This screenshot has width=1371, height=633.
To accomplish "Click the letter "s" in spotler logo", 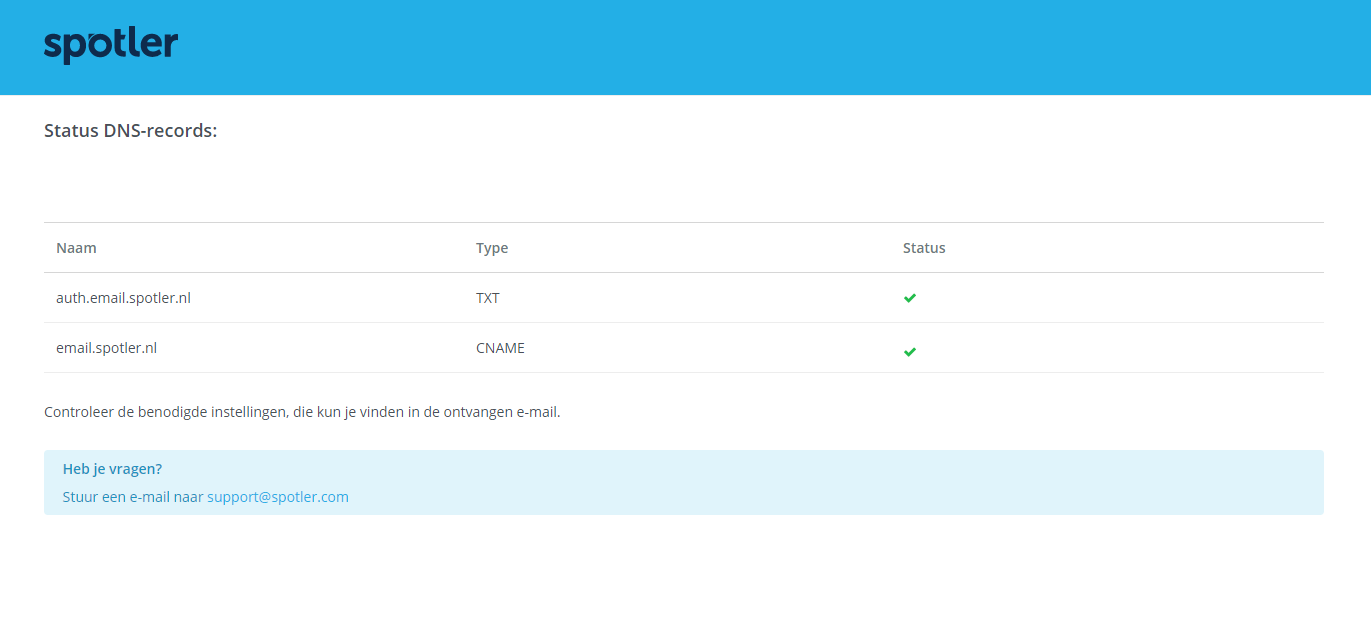I will coord(52,47).
